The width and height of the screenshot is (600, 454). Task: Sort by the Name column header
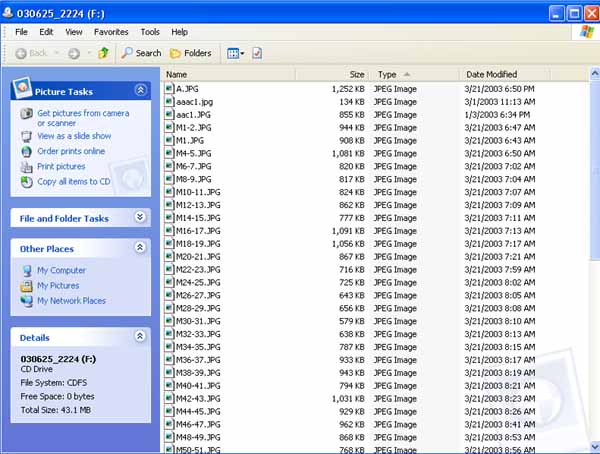tap(228, 74)
